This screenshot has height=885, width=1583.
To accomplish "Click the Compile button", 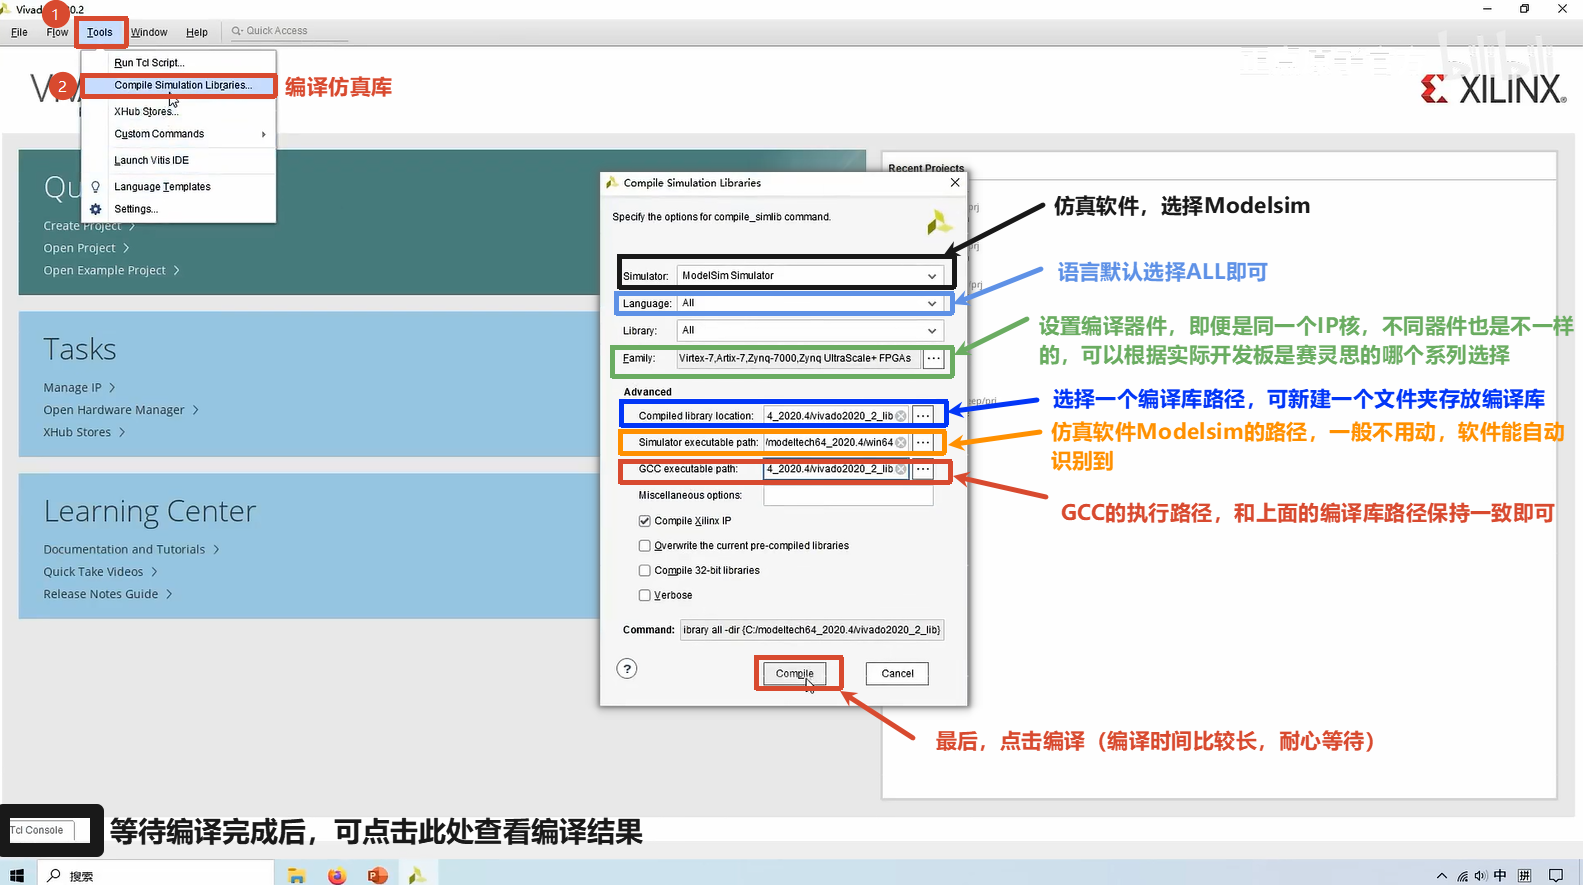I will coord(795,674).
